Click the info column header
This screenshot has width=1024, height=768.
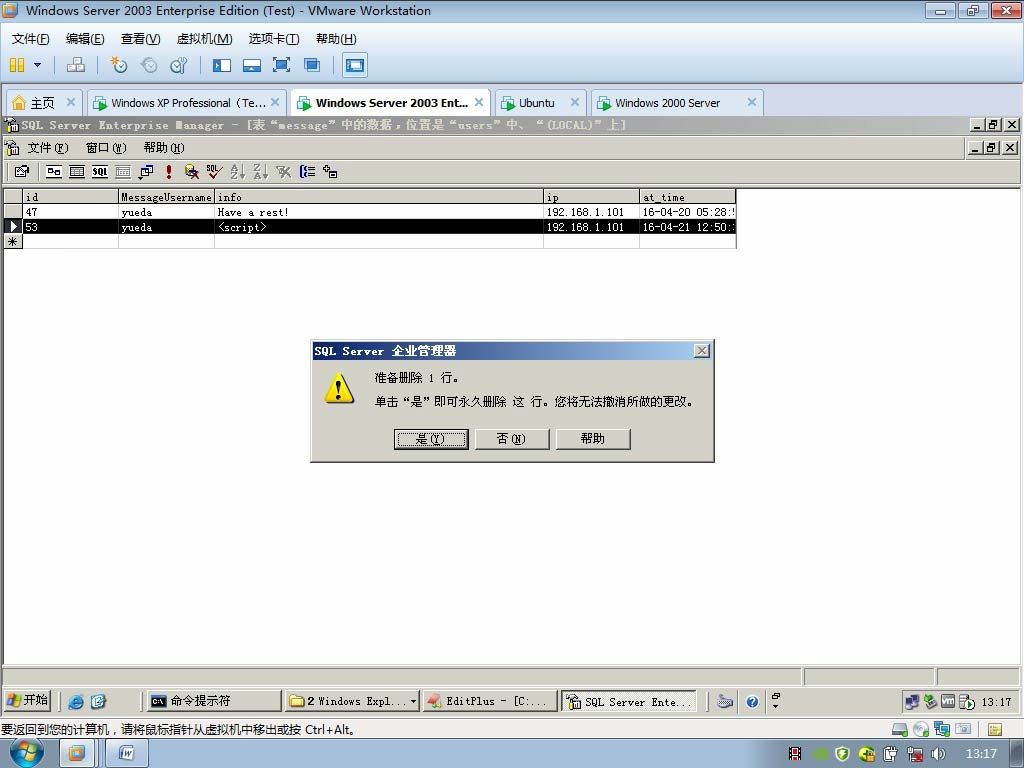(x=379, y=197)
